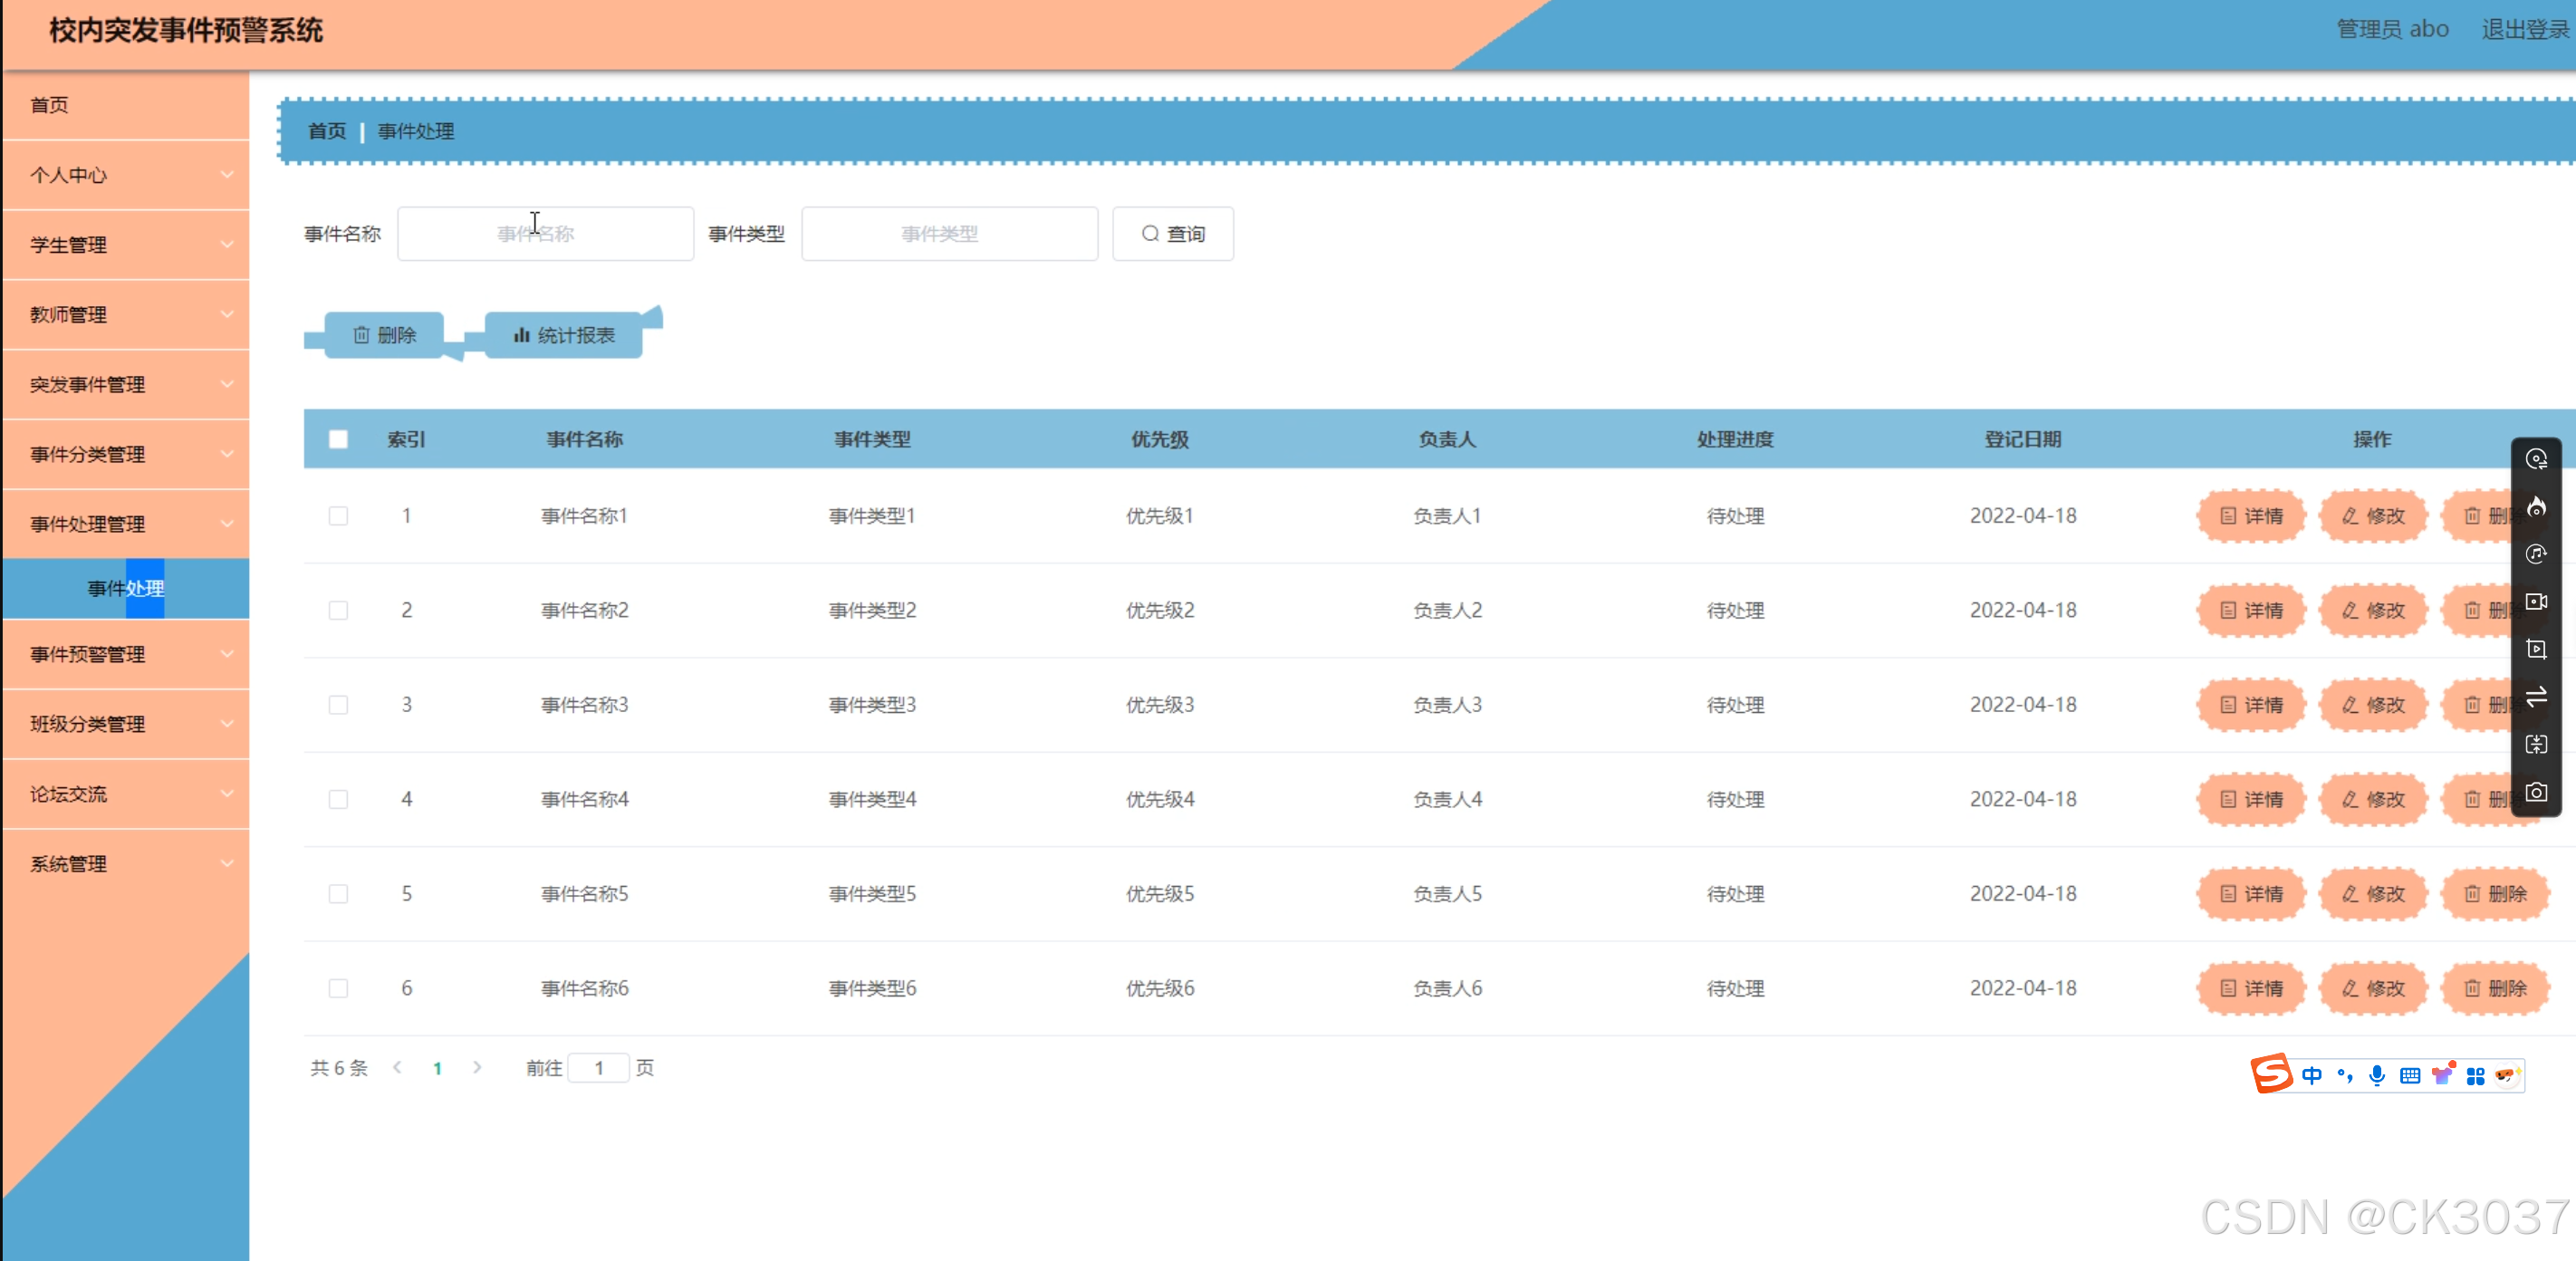Toggle the select-all checkbox in table header
2576x1261 pixels.
click(x=338, y=439)
